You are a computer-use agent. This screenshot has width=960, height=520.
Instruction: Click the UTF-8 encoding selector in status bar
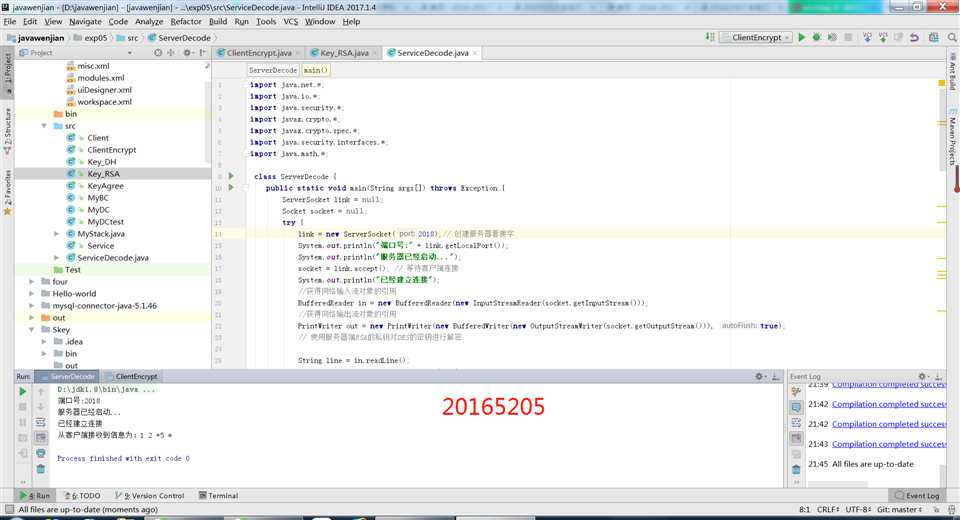coord(858,510)
